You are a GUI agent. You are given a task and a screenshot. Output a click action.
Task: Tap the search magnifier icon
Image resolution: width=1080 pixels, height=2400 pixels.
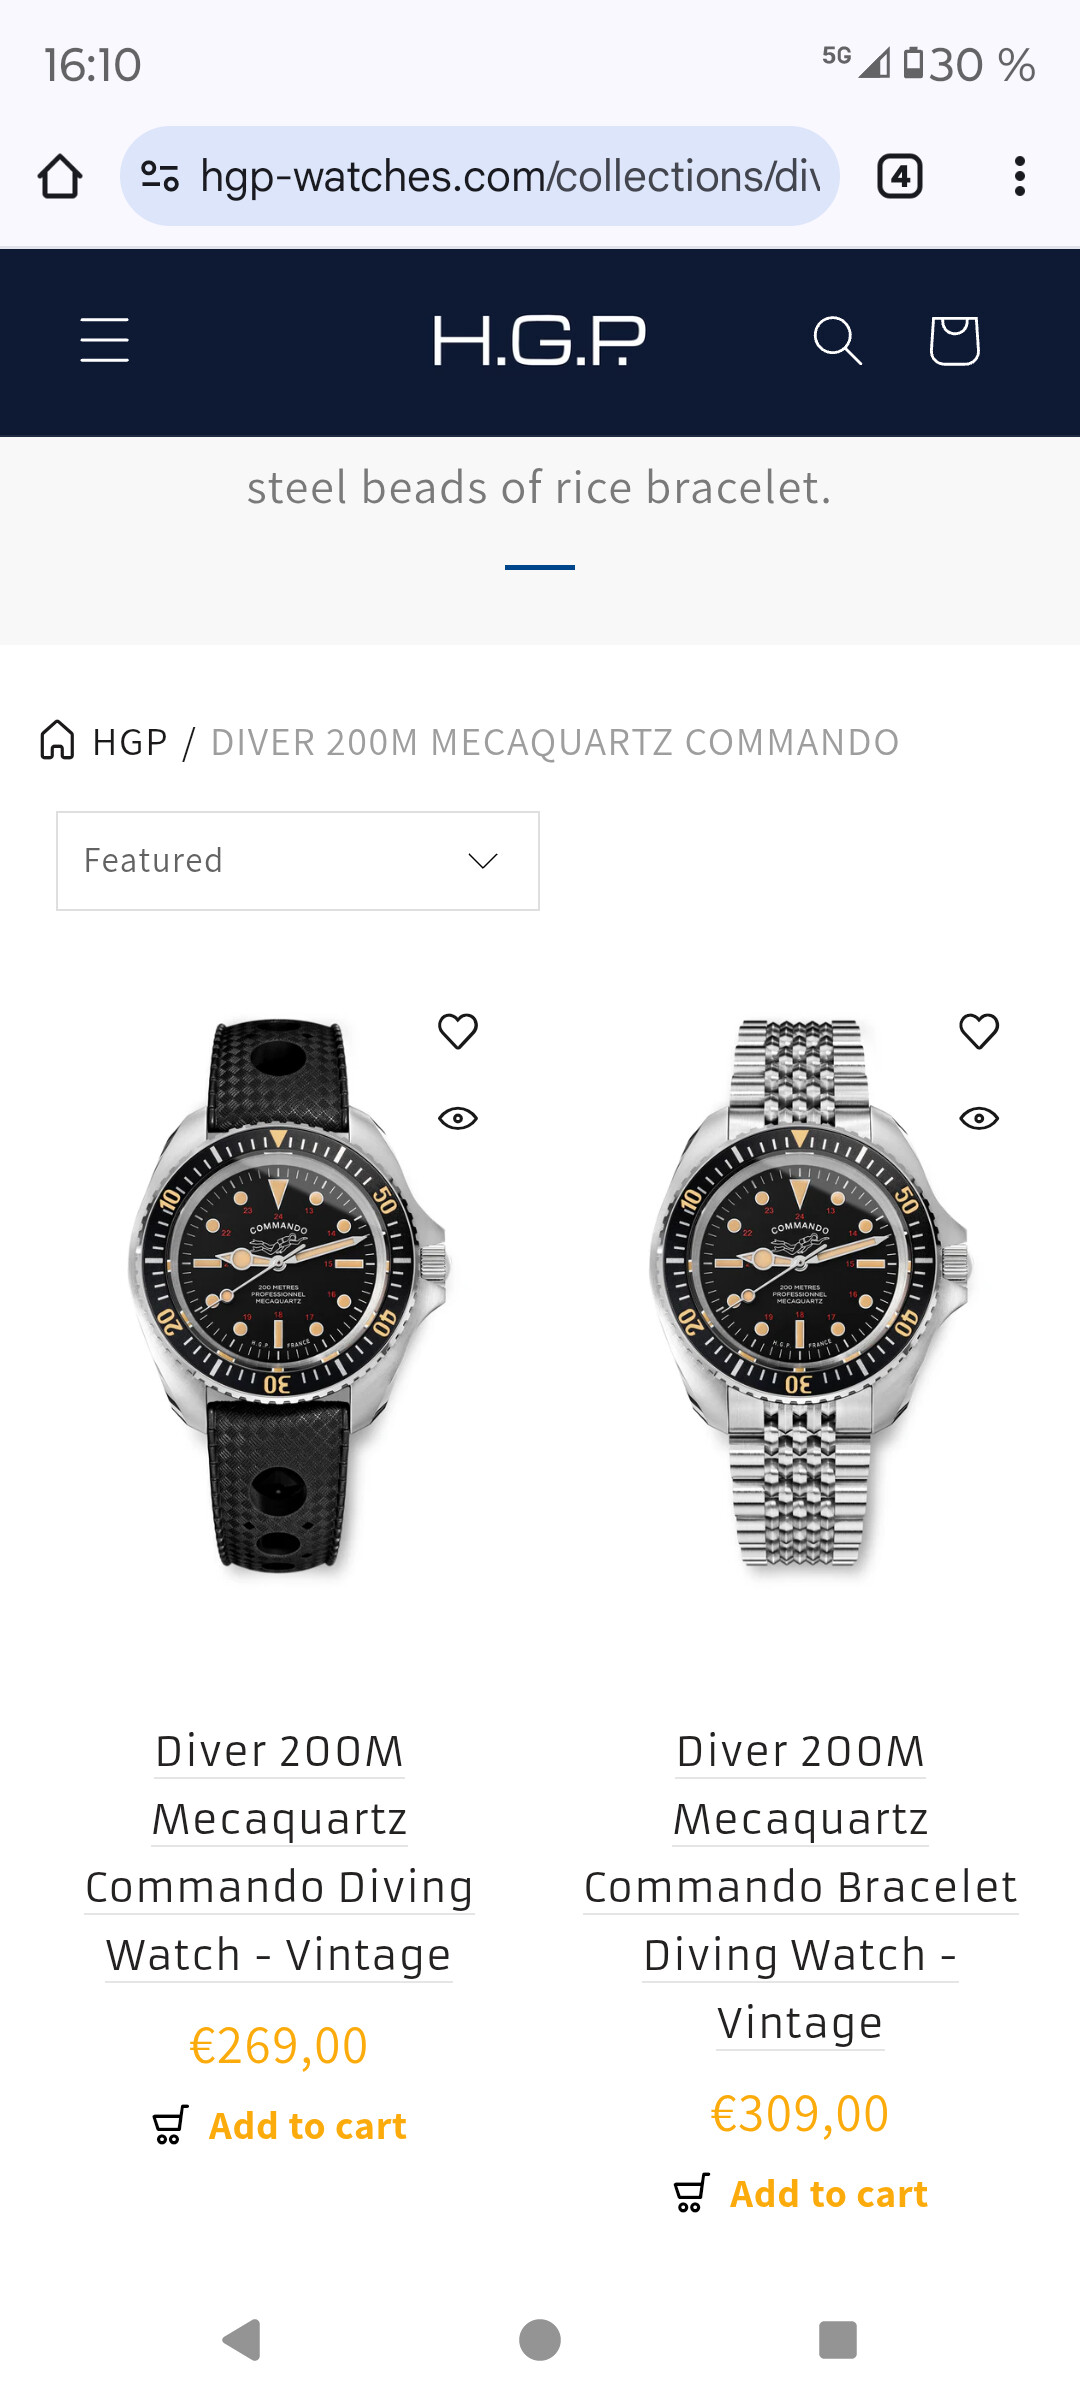click(x=837, y=341)
